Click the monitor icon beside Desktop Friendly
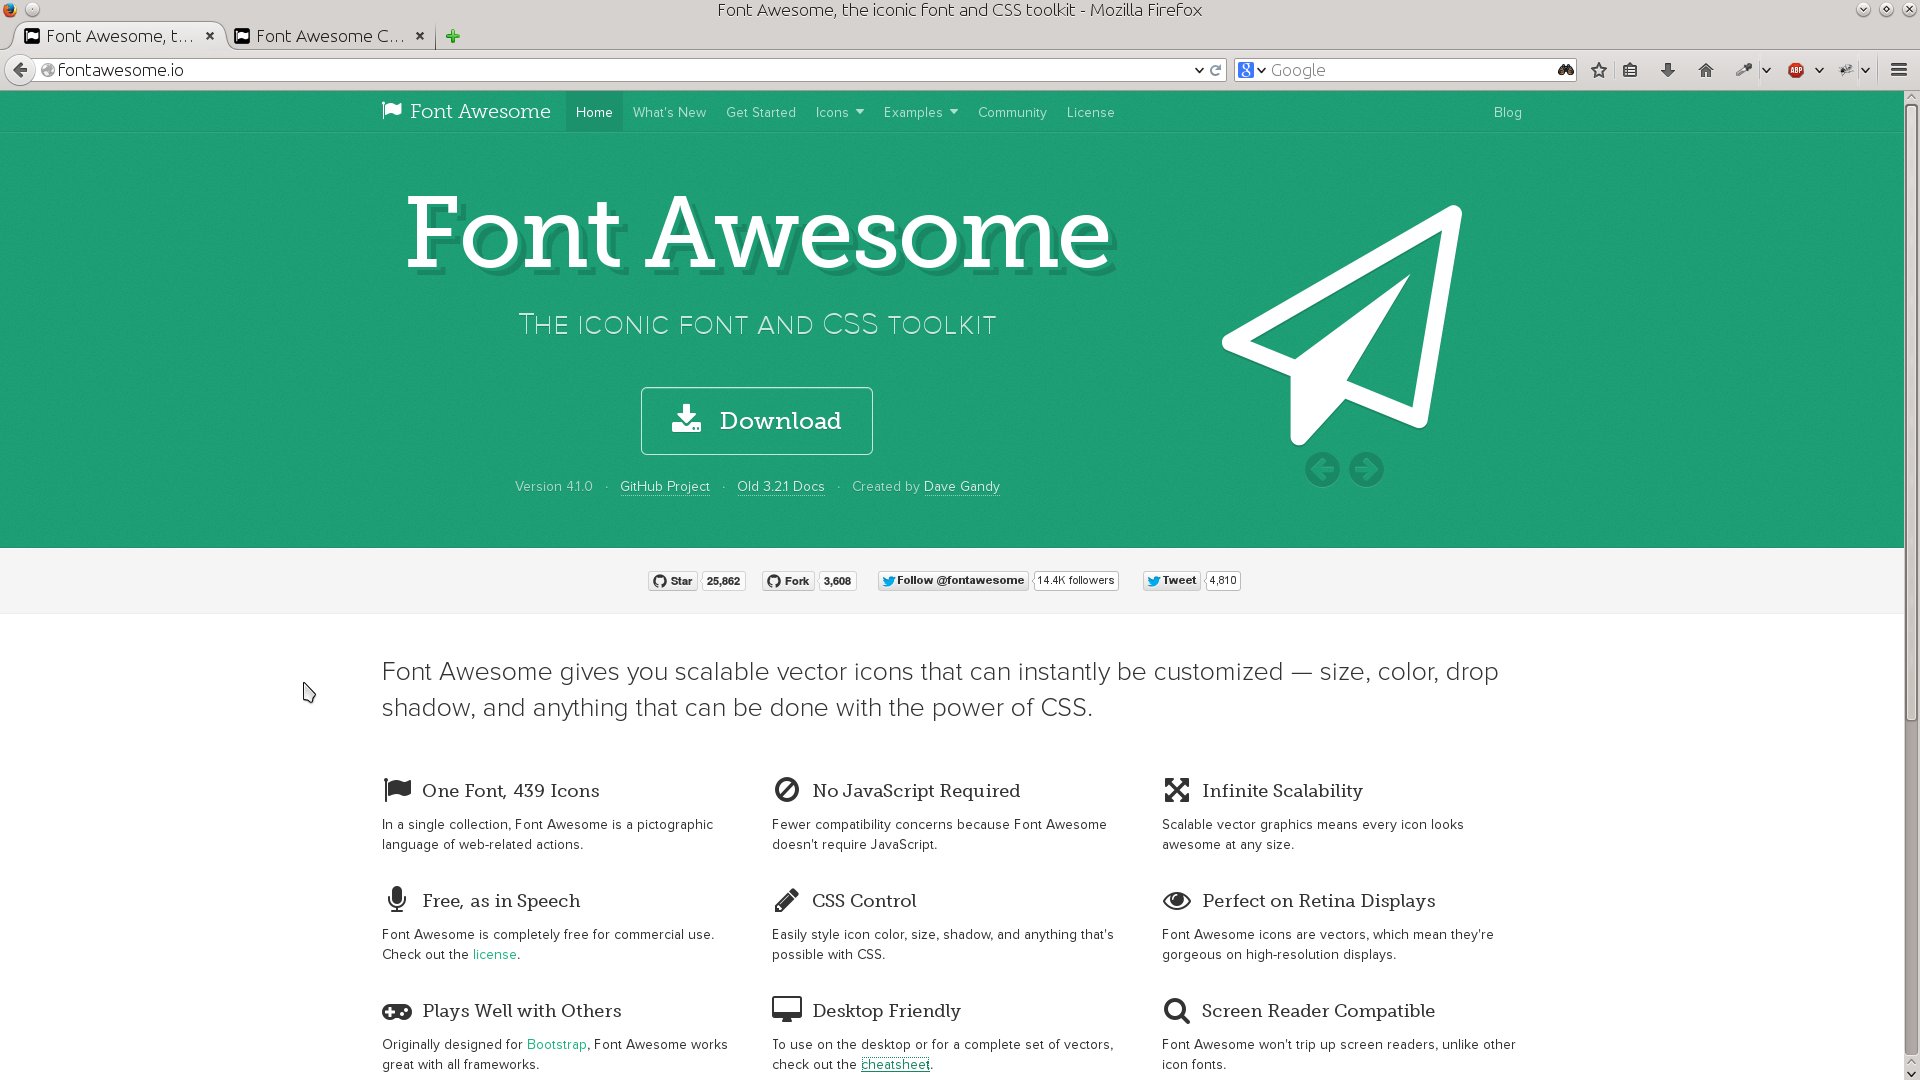This screenshot has width=1920, height=1080. 787,1010
